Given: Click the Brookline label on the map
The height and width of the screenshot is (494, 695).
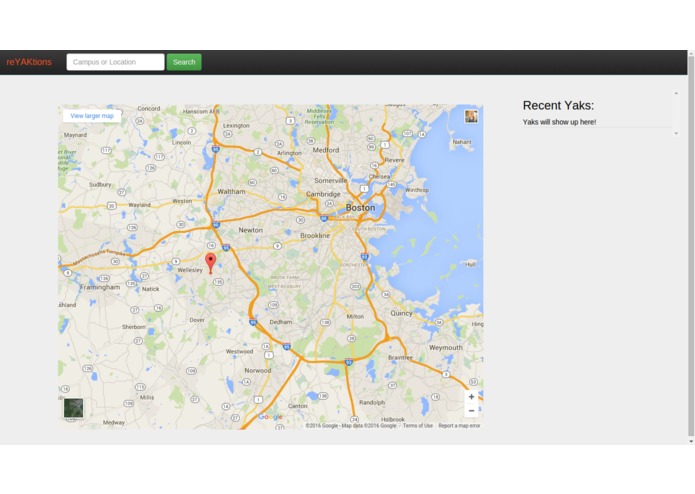Looking at the screenshot, I should [x=315, y=236].
